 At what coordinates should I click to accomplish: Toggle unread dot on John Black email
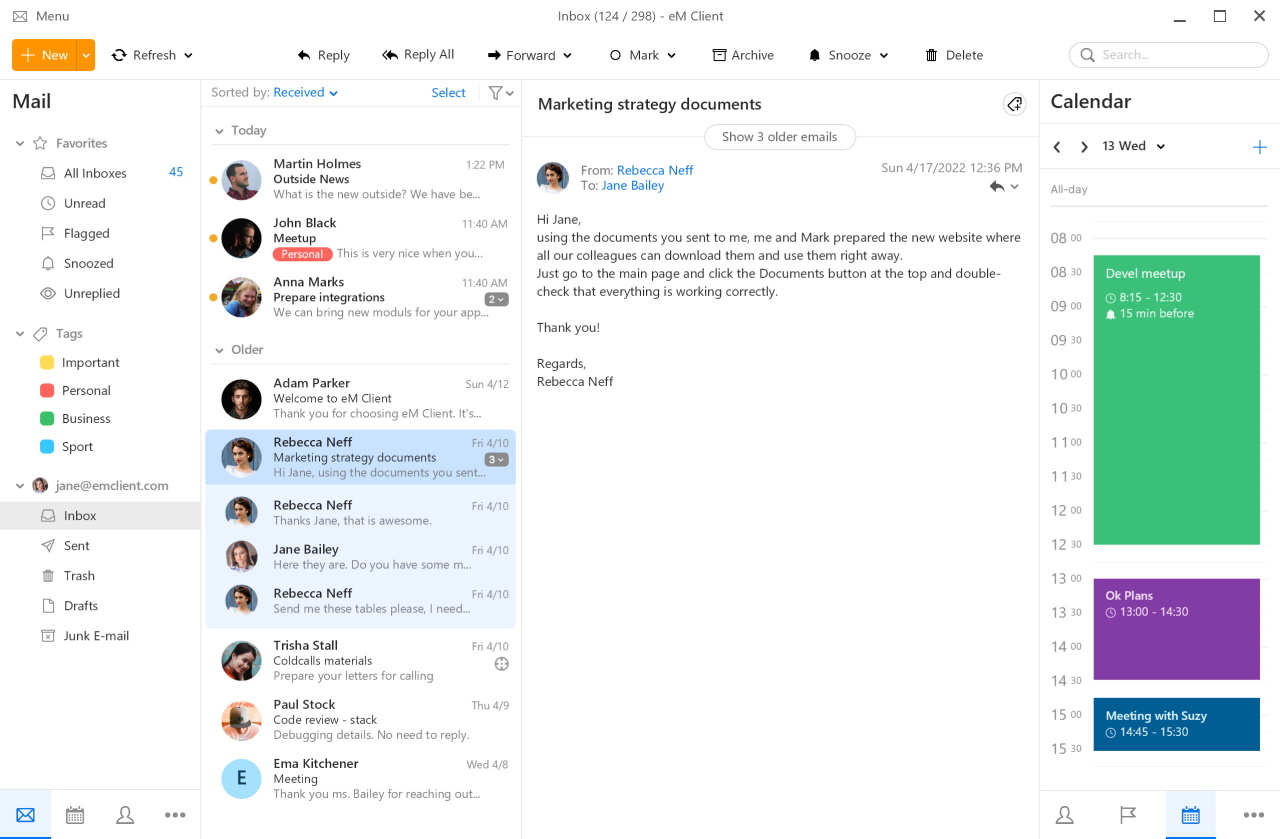[213, 239]
